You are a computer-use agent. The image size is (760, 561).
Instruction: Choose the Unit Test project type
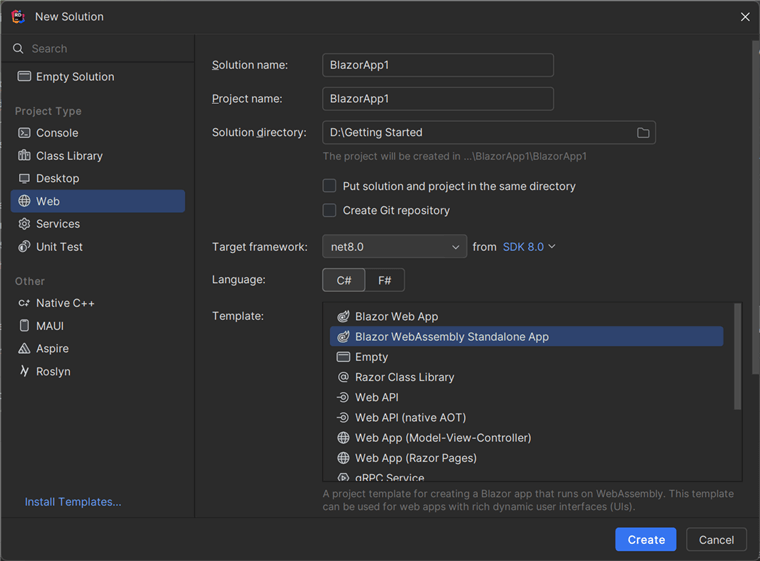pos(97,246)
